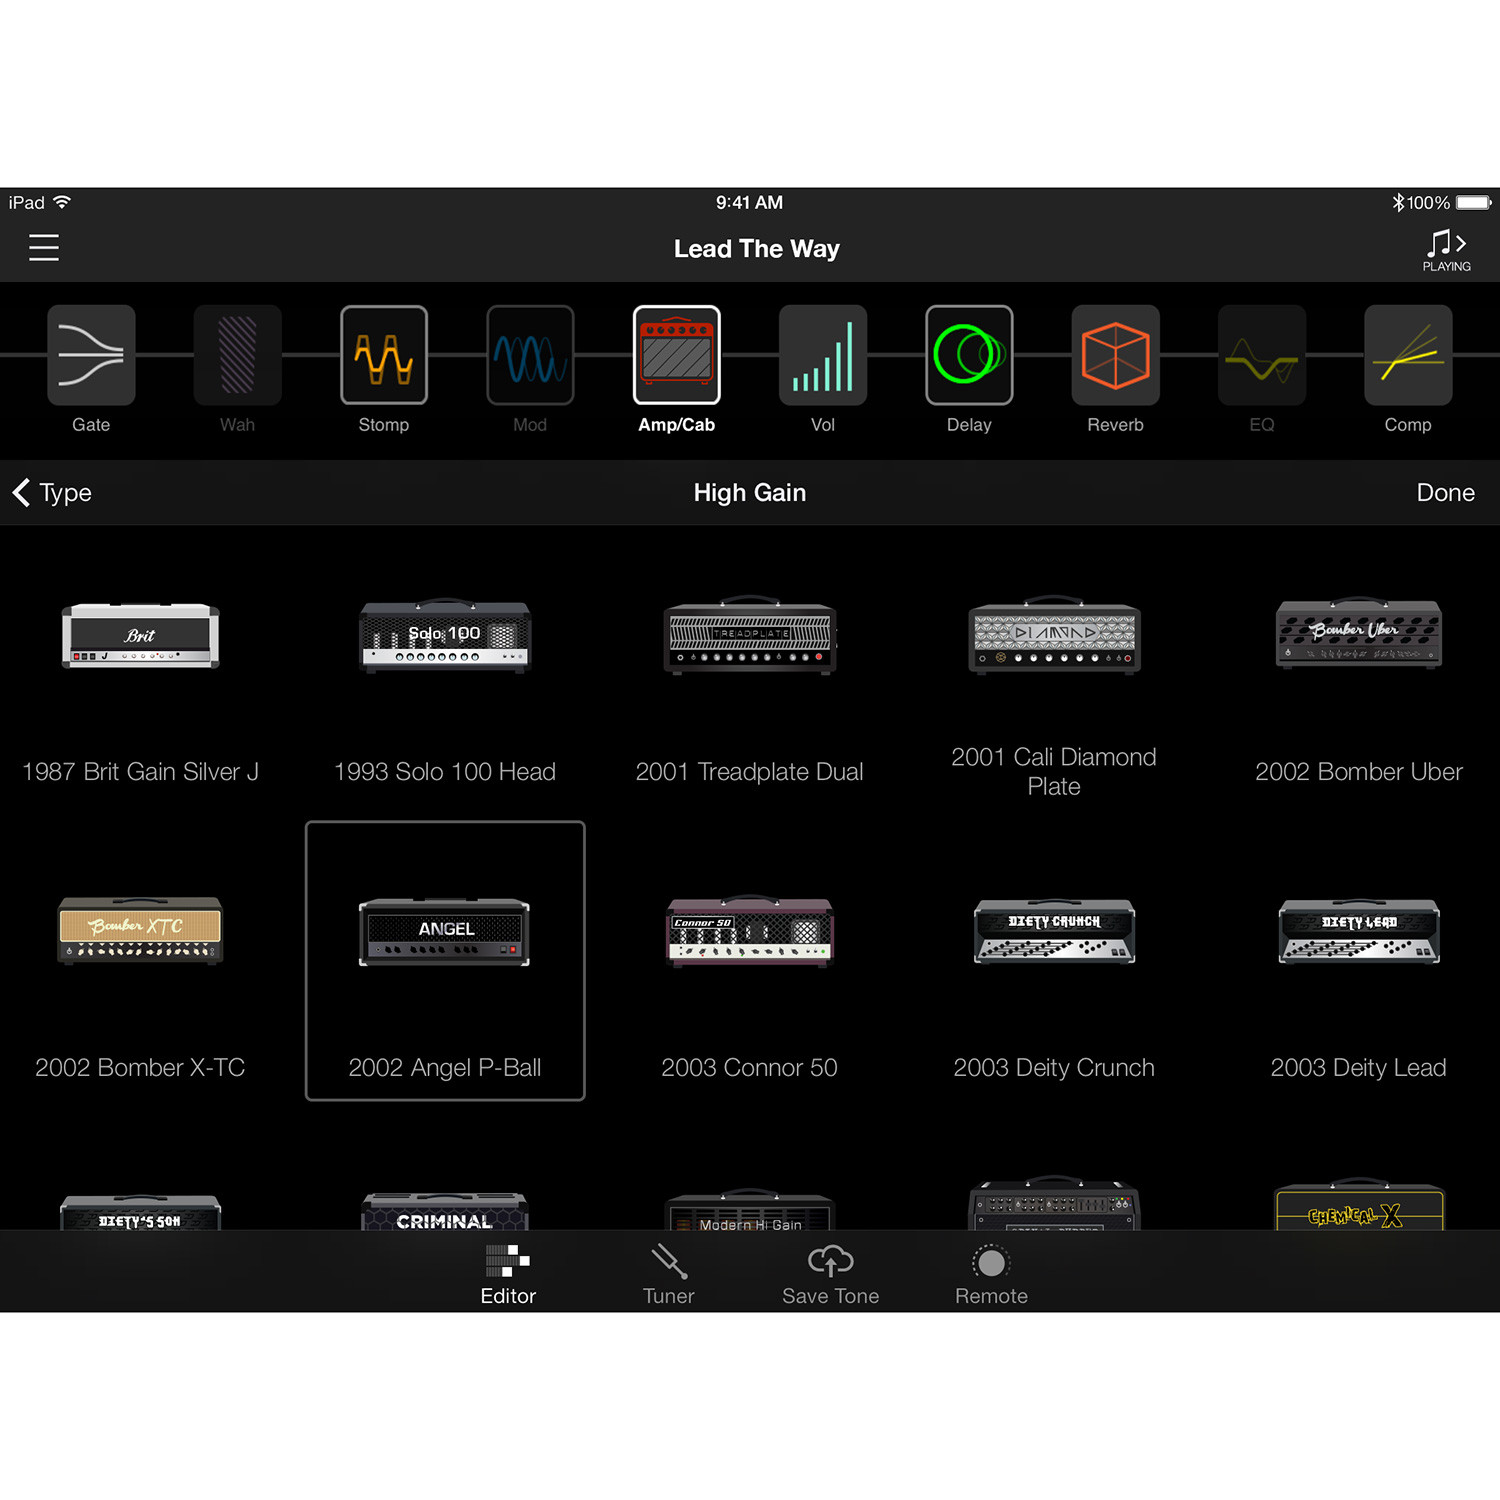
Task: Enable the disabled Wah block
Action: (237, 355)
